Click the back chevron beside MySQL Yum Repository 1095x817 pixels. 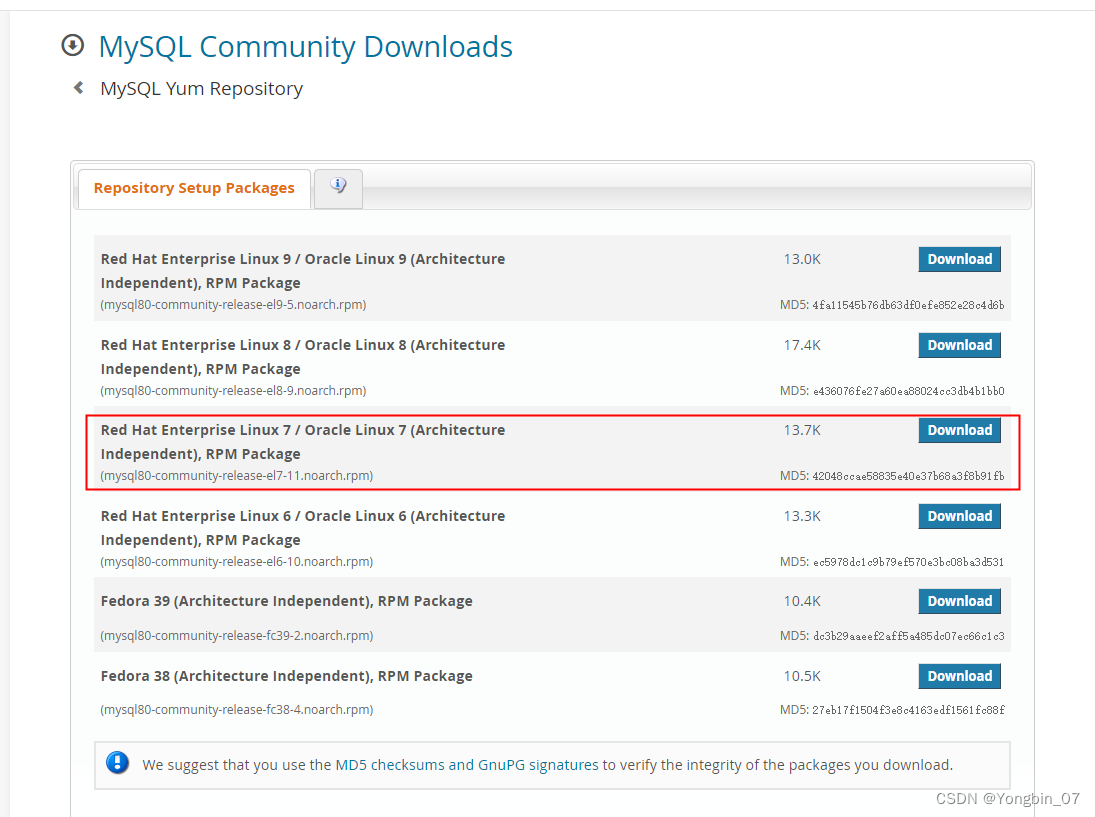point(79,87)
